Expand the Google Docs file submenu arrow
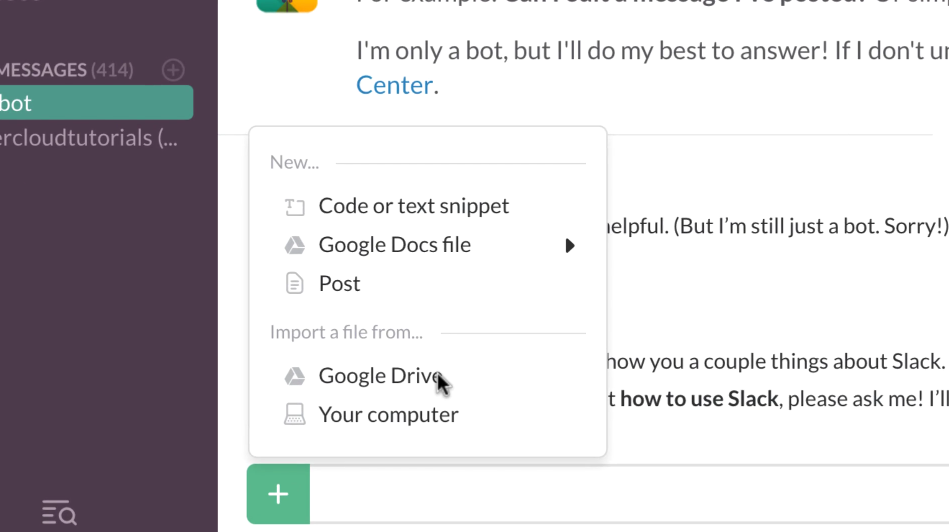This screenshot has width=949, height=532. (x=570, y=245)
